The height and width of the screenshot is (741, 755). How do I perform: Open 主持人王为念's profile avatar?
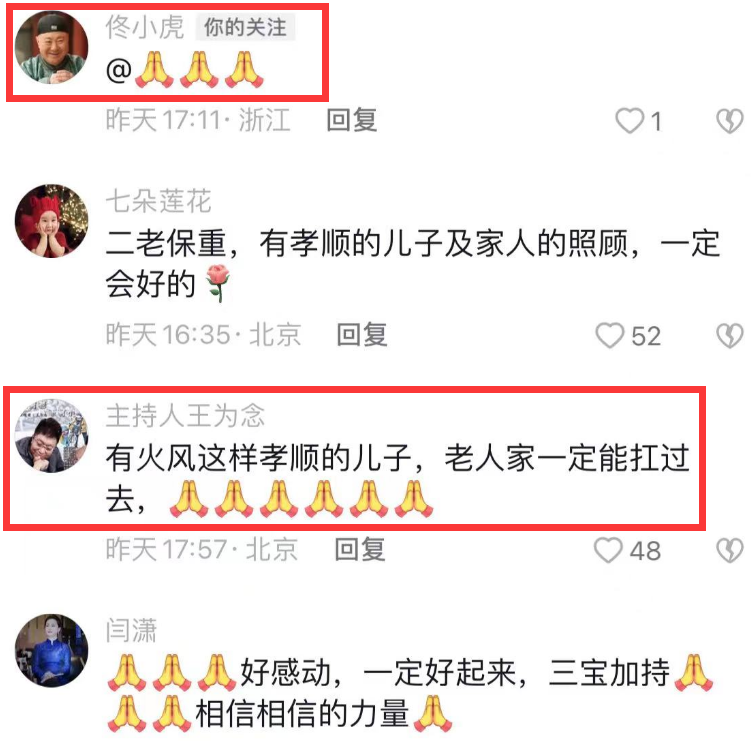tap(52, 435)
